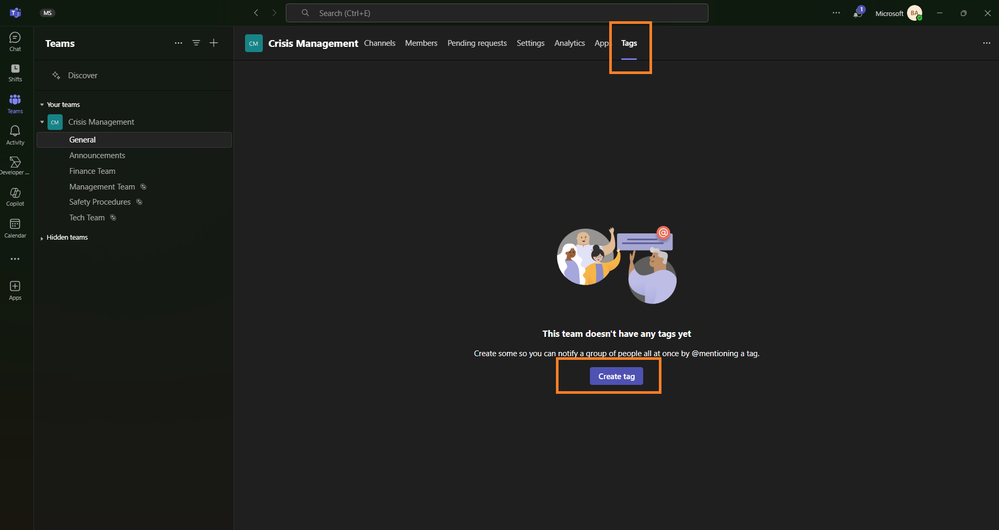Click the Microsoft account label

click(x=889, y=13)
